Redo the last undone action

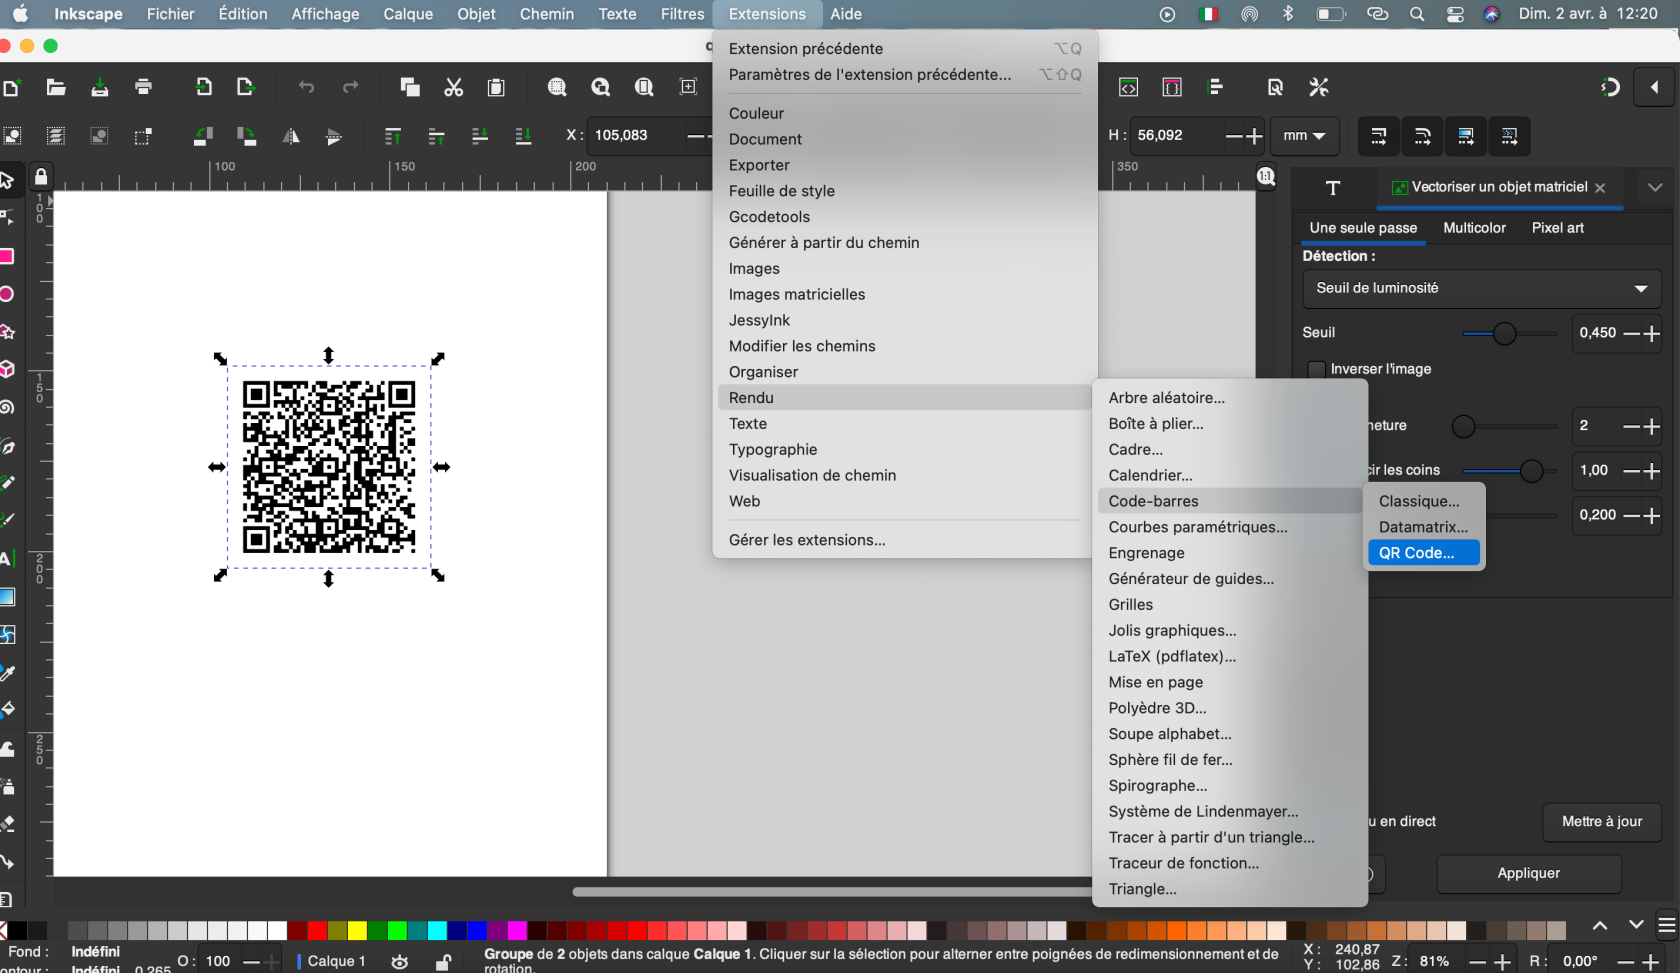[350, 87]
